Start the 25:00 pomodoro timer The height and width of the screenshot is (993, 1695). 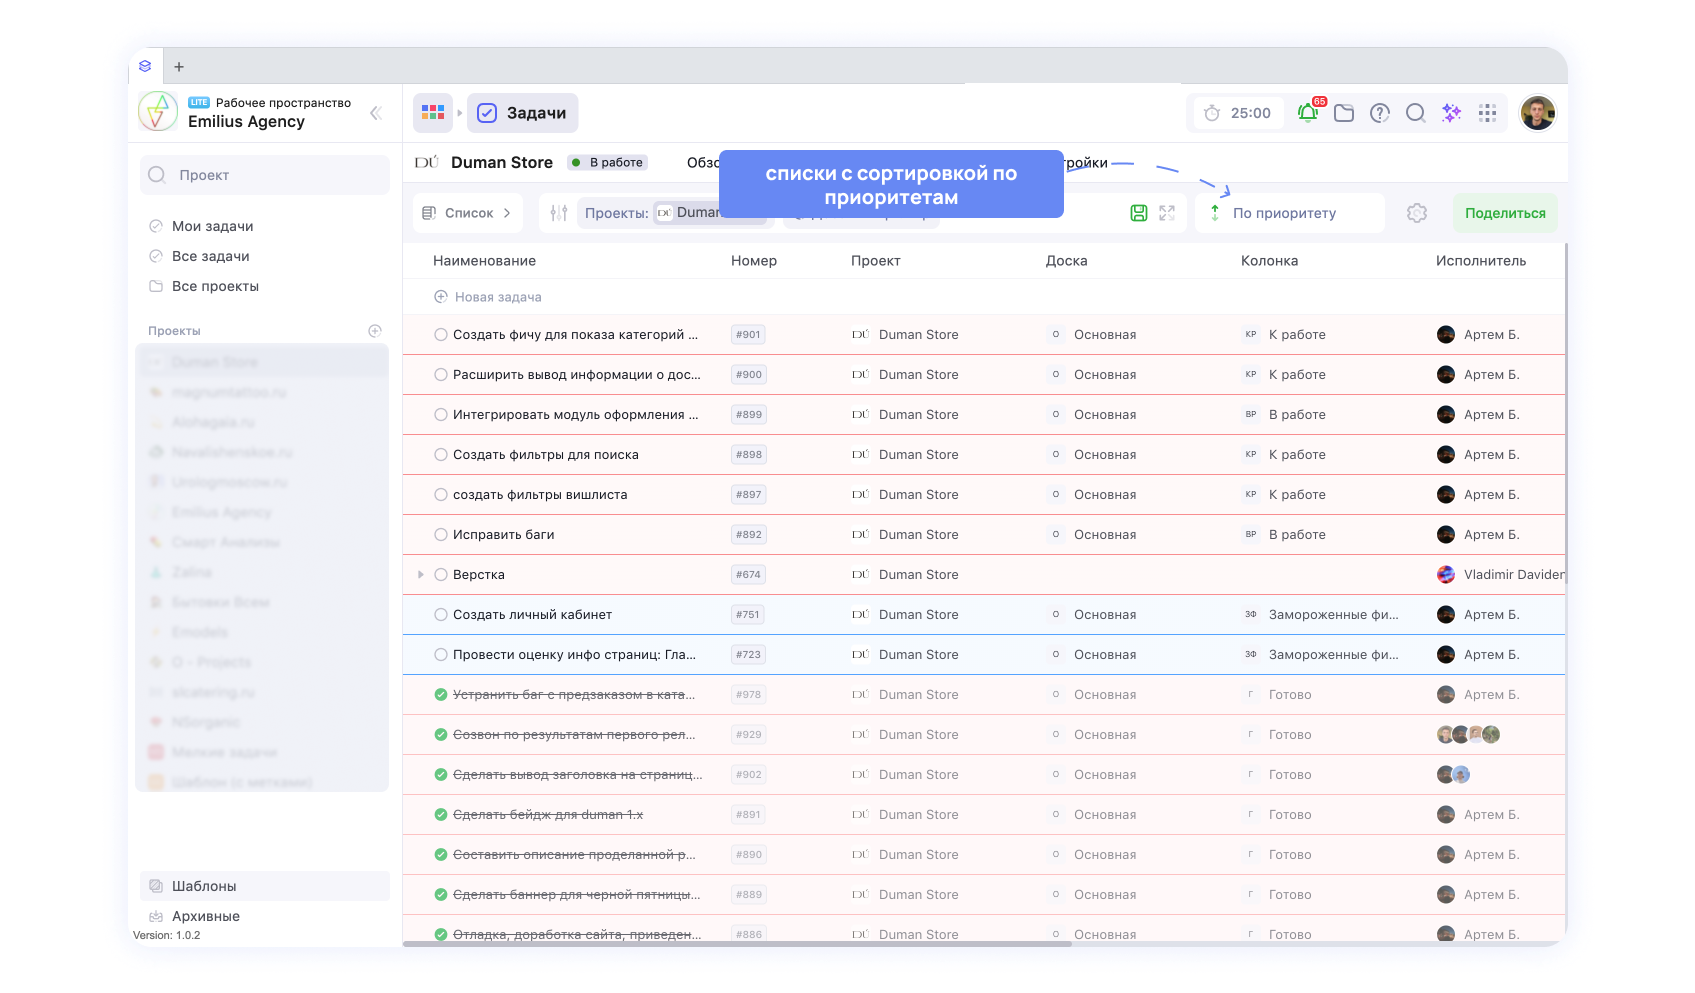1237,113
